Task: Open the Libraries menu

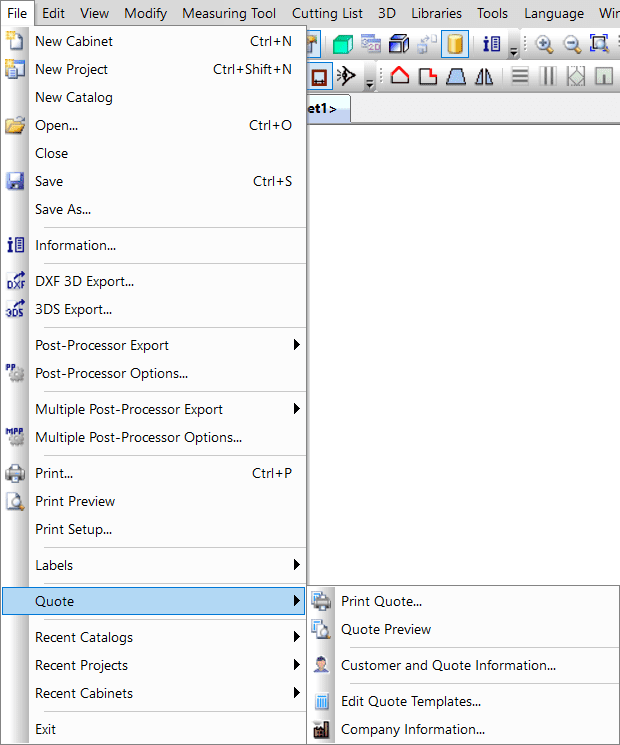Action: click(437, 13)
